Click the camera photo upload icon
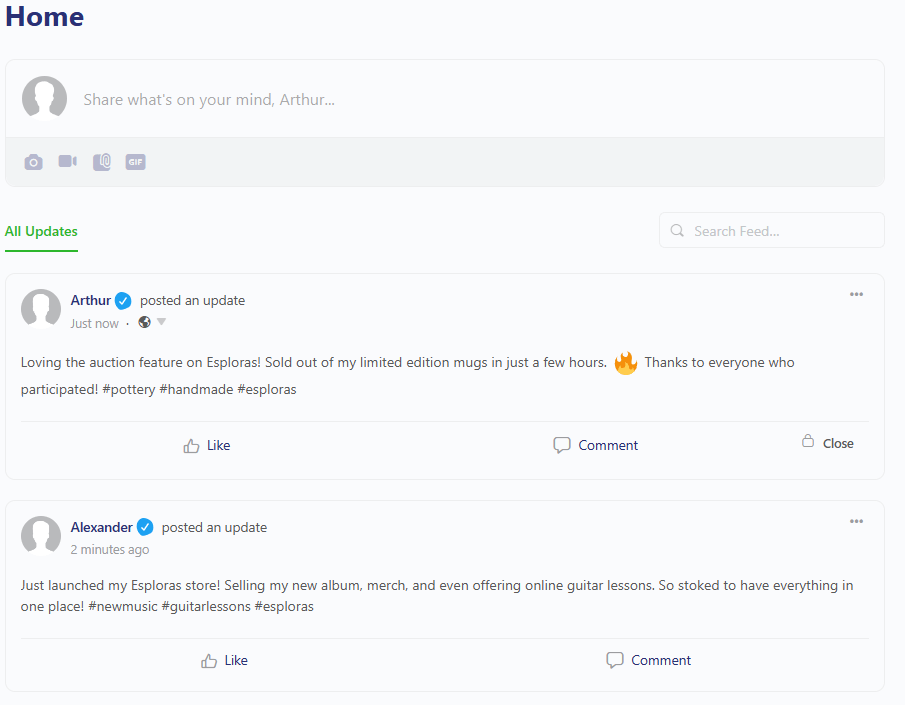The height and width of the screenshot is (705, 905). click(x=33, y=162)
